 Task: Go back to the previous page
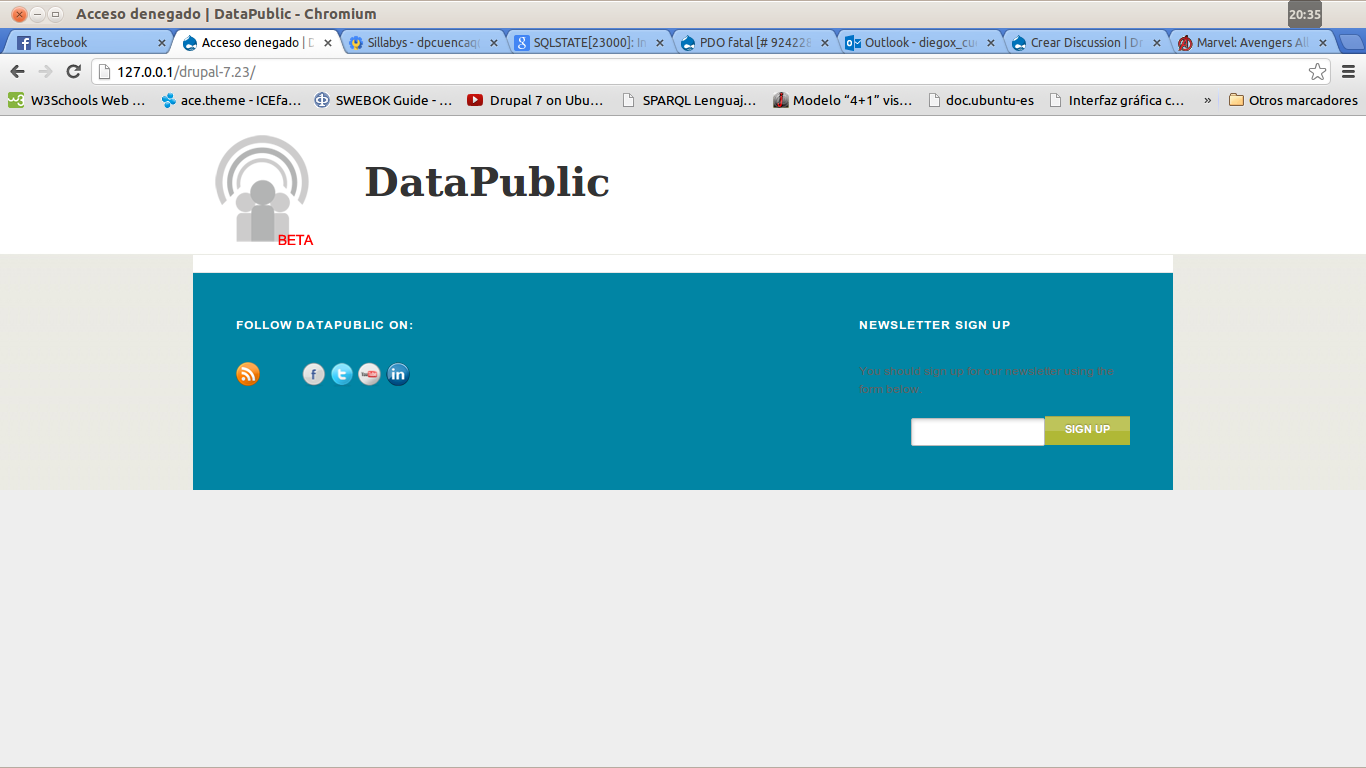pyautogui.click(x=17, y=71)
